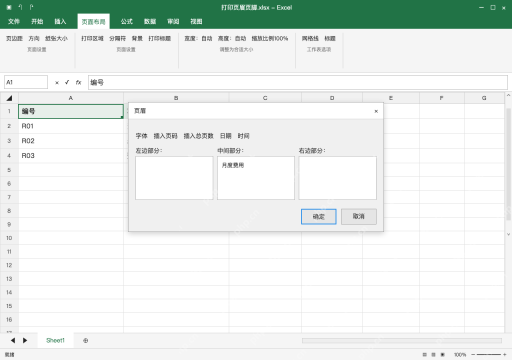
Task: Open the 方向 orientation dropdown
Action: (34, 38)
